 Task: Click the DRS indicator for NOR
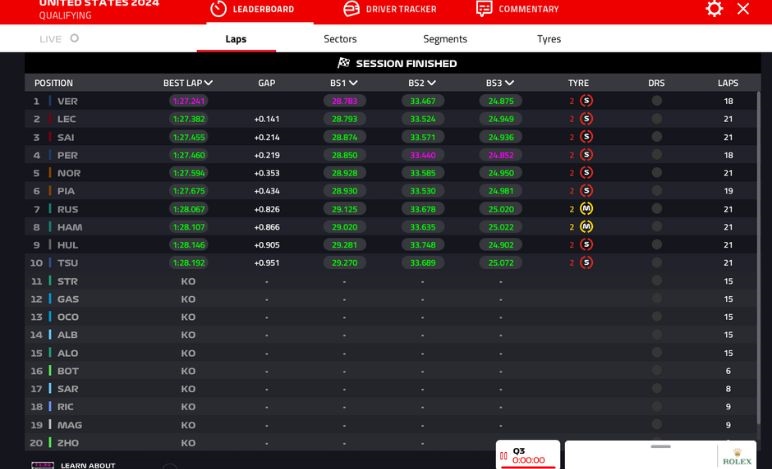pos(656,173)
